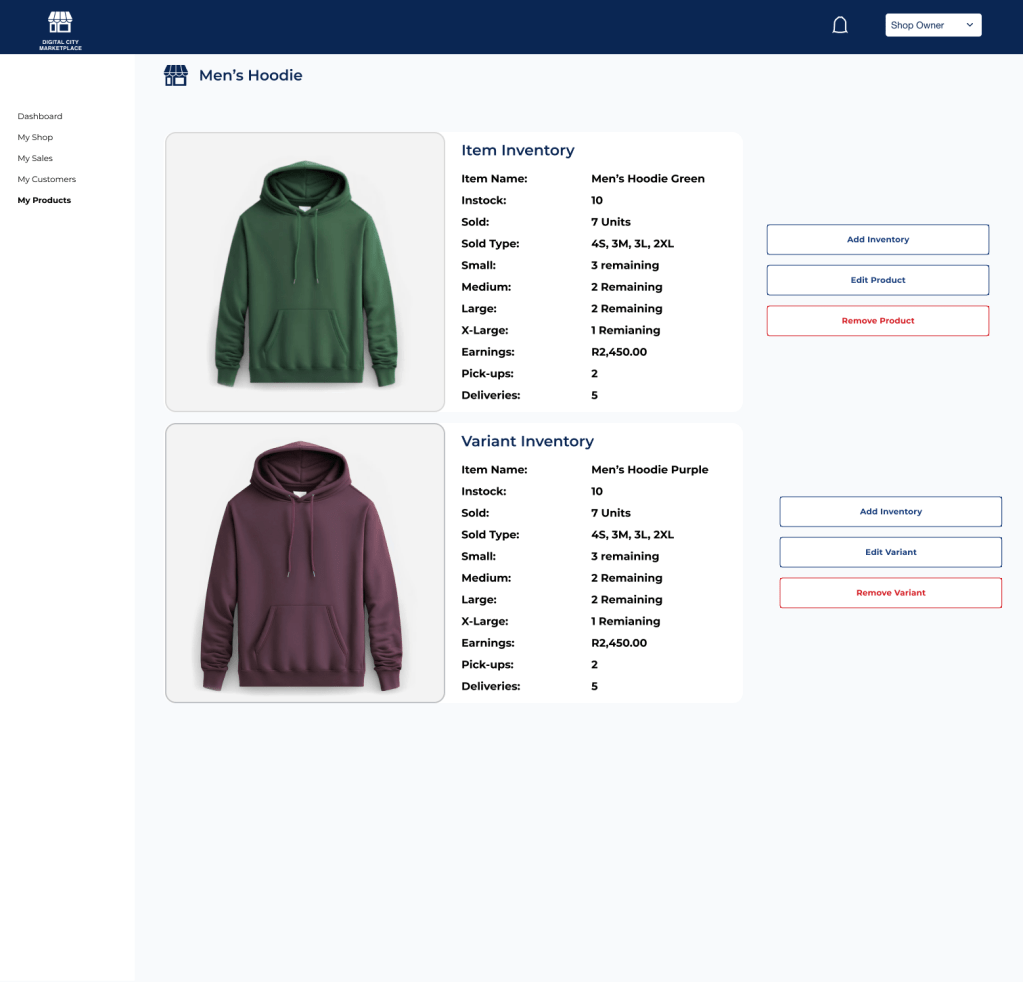Screen dimensions: 1023x982
Task: Open notifications with the bell icon
Action: pyautogui.click(x=840, y=25)
